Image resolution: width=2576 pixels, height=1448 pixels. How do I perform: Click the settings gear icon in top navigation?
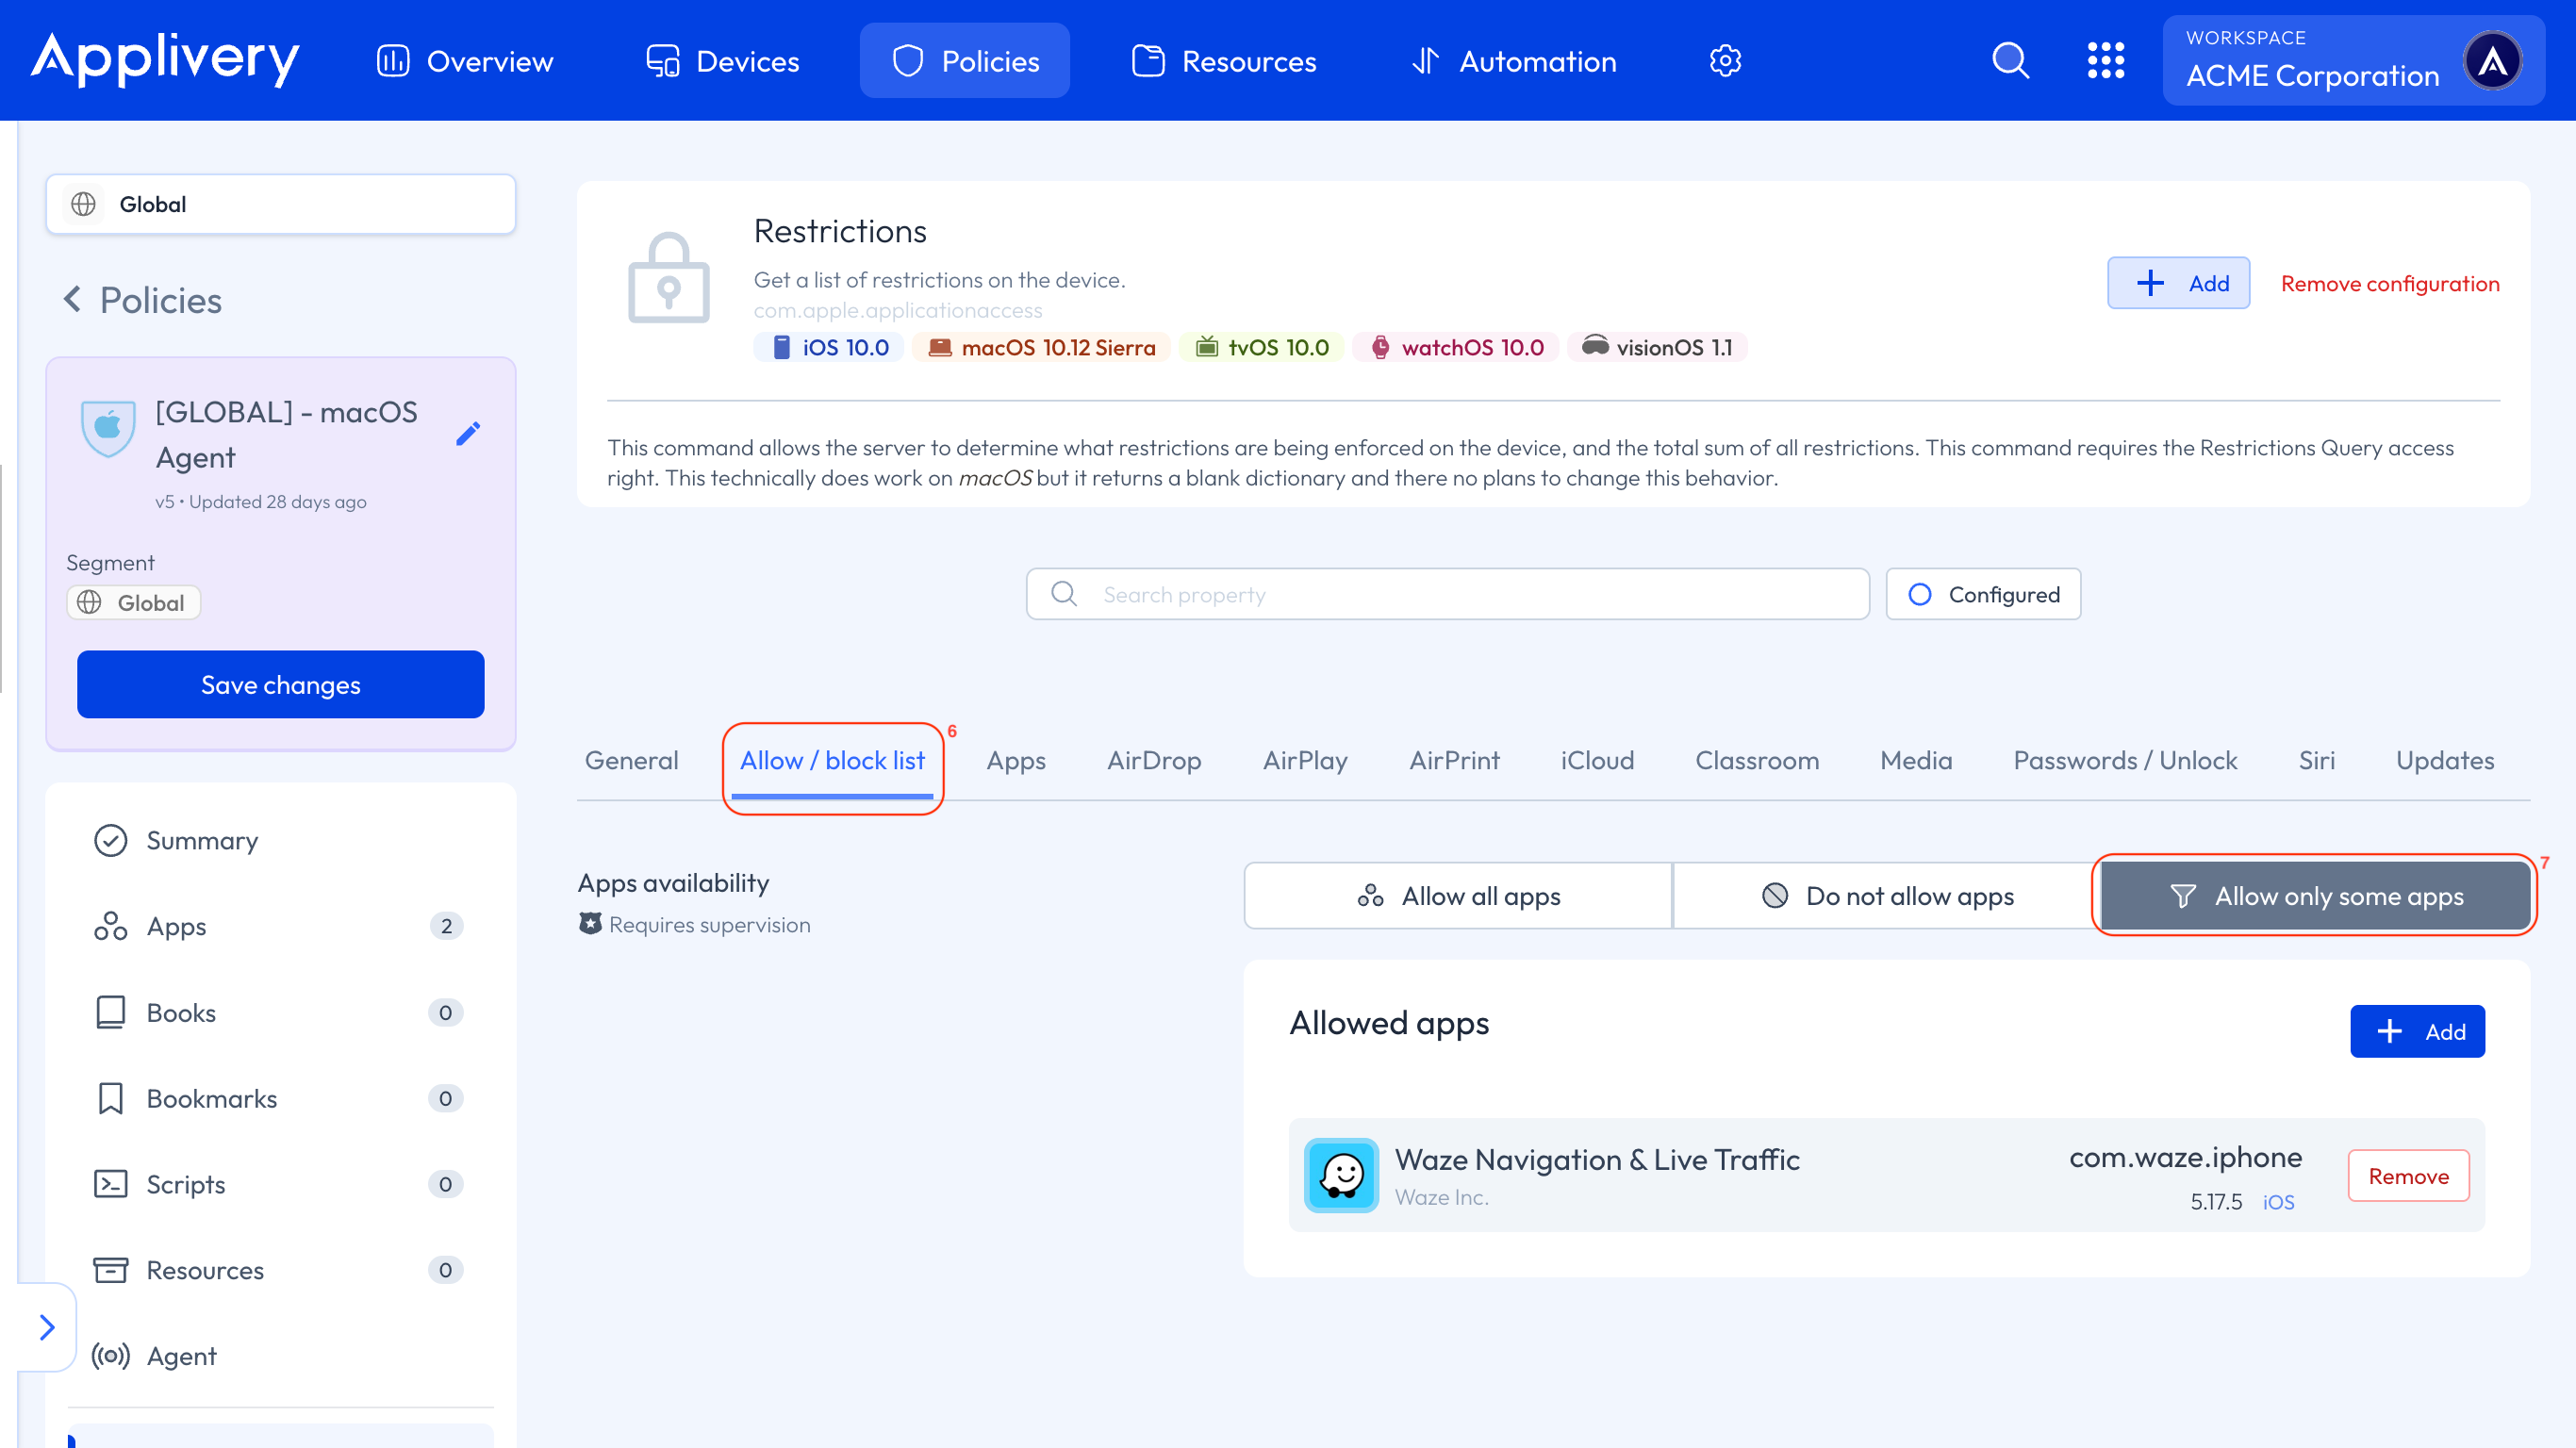pos(1725,61)
